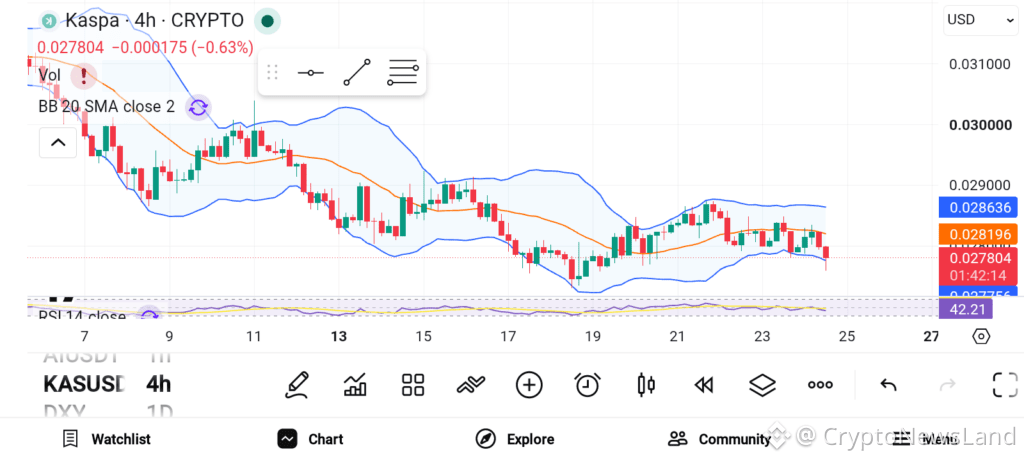
Task: Enter fullscreen mode with the corner-brackets icon
Action: [x=1005, y=385]
